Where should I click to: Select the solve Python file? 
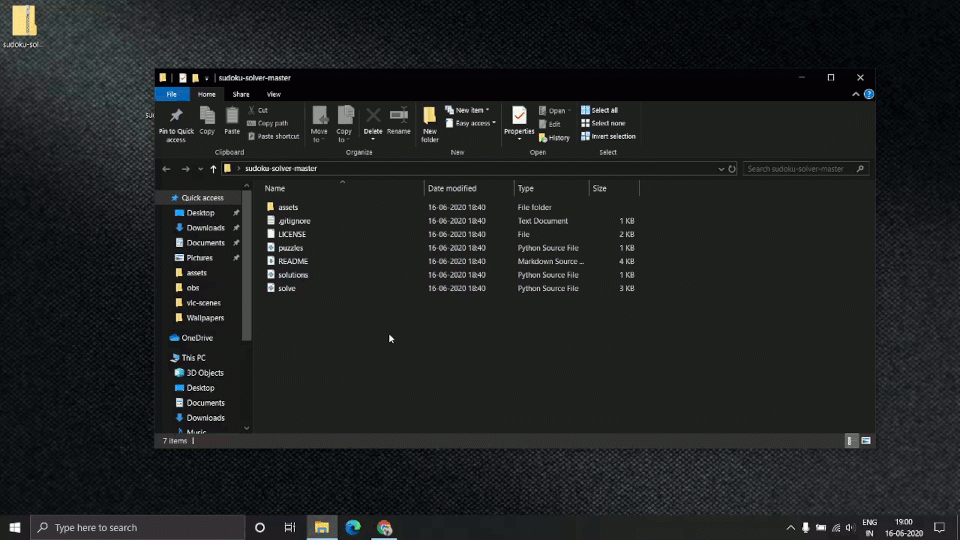pyautogui.click(x=287, y=288)
